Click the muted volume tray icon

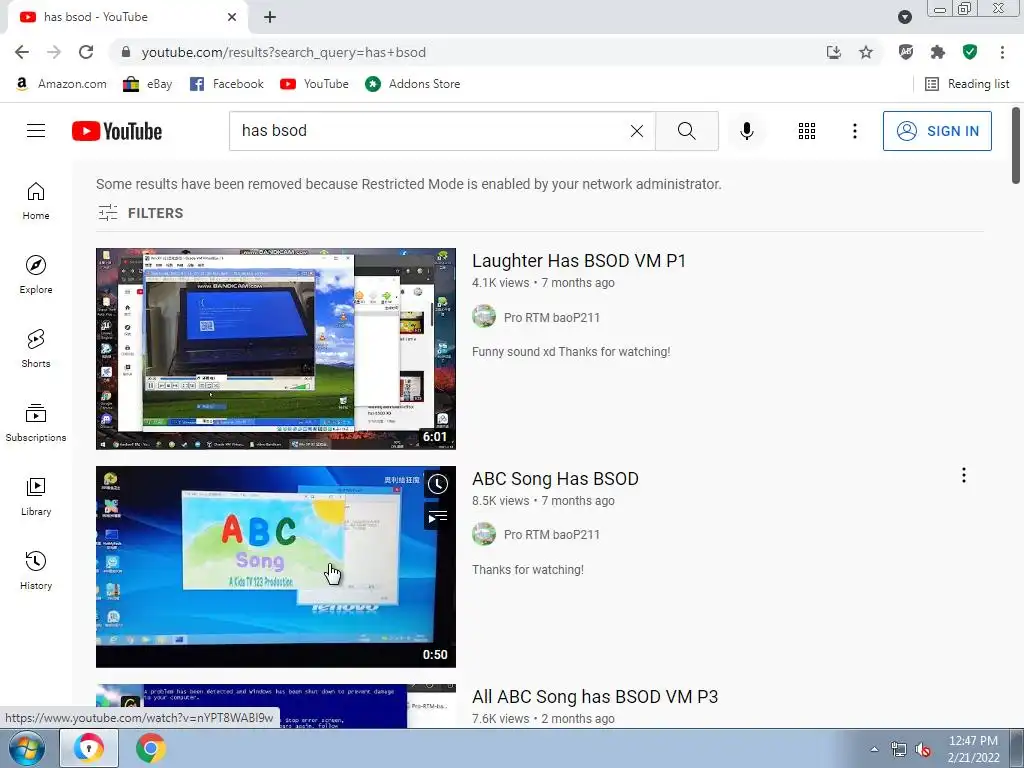coord(923,749)
